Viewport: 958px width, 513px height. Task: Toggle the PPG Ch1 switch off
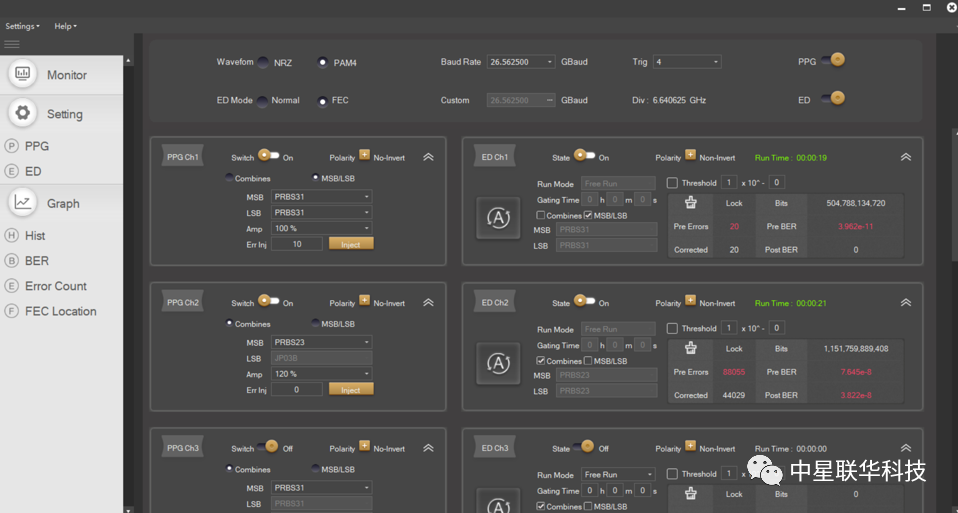click(x=268, y=156)
